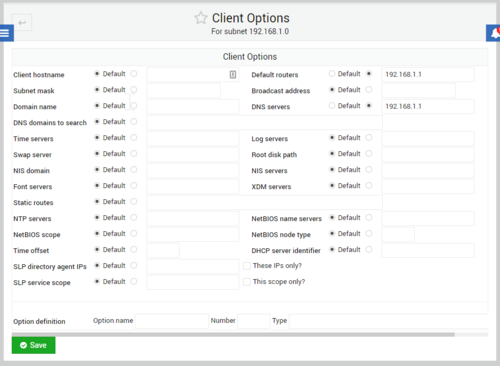Click the Time offset input field
This screenshot has height=366, width=500.
pos(163,250)
